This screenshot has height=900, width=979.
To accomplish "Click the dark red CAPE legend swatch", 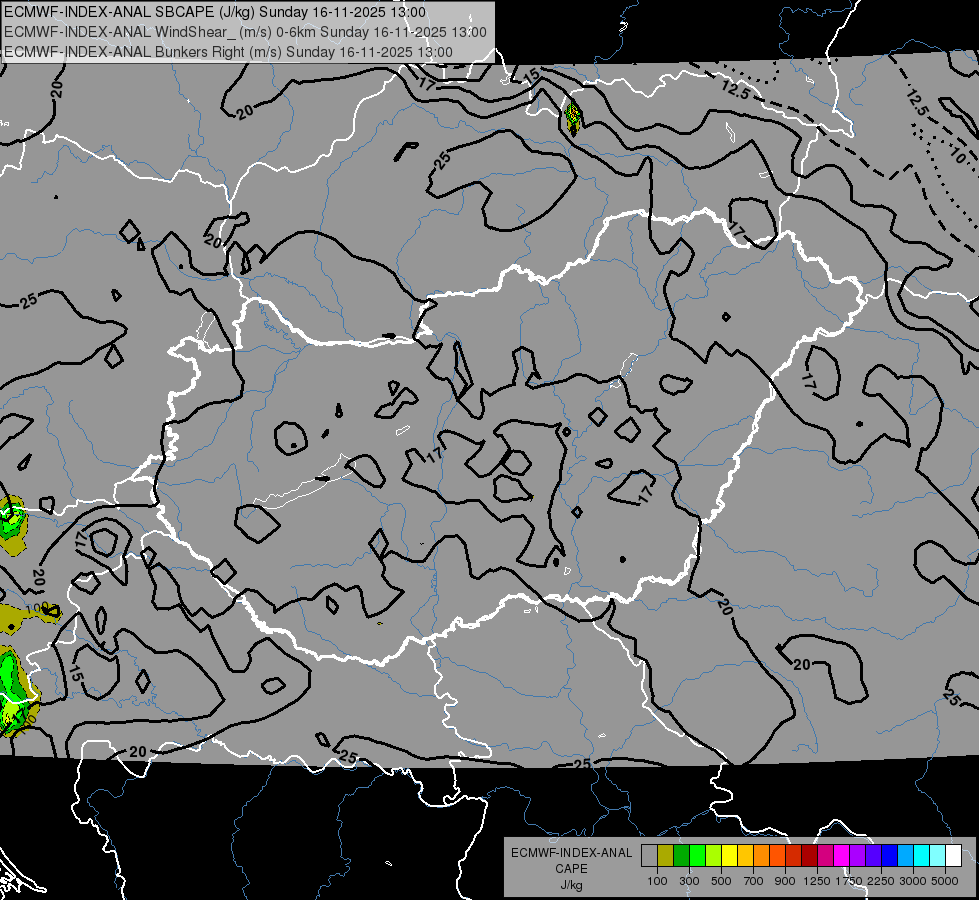I will click(810, 856).
